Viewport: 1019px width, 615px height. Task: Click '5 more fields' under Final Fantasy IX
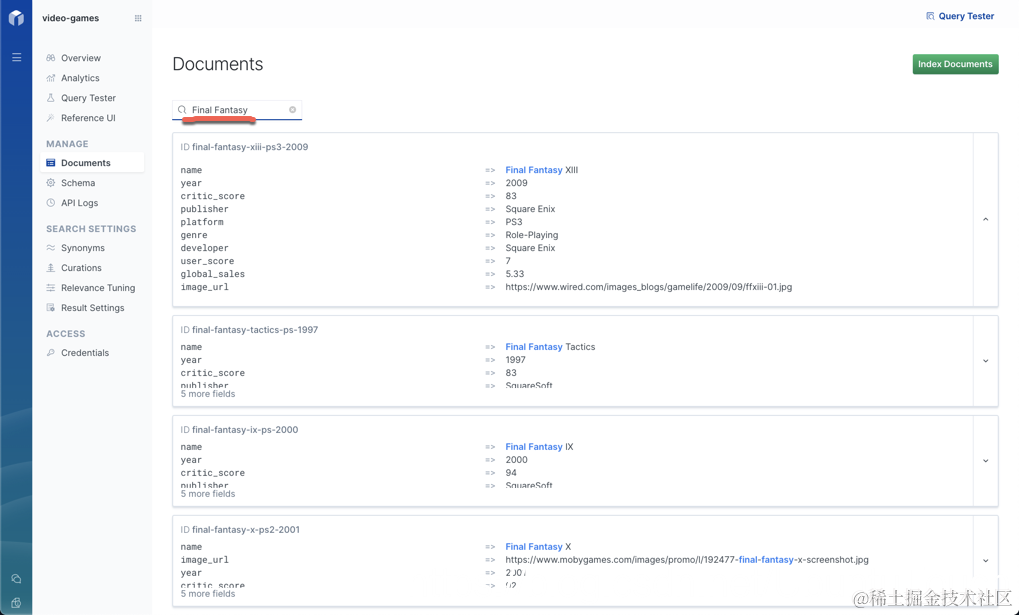pos(208,494)
